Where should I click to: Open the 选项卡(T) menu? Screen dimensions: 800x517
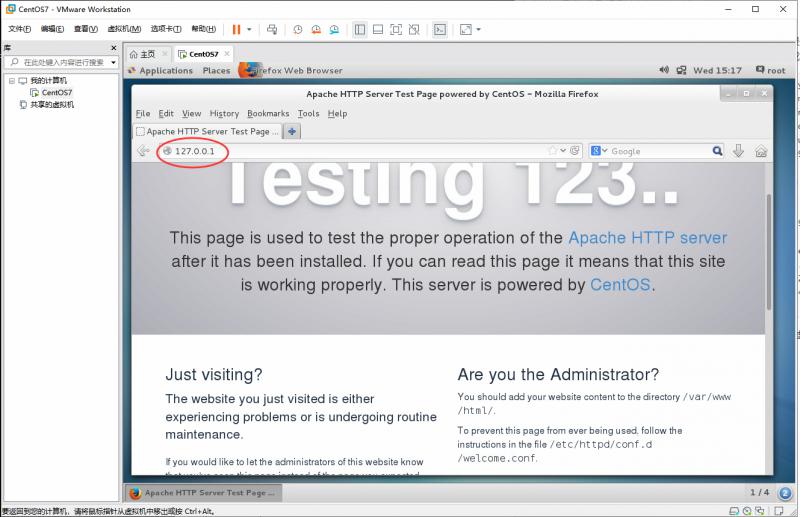(x=166, y=29)
